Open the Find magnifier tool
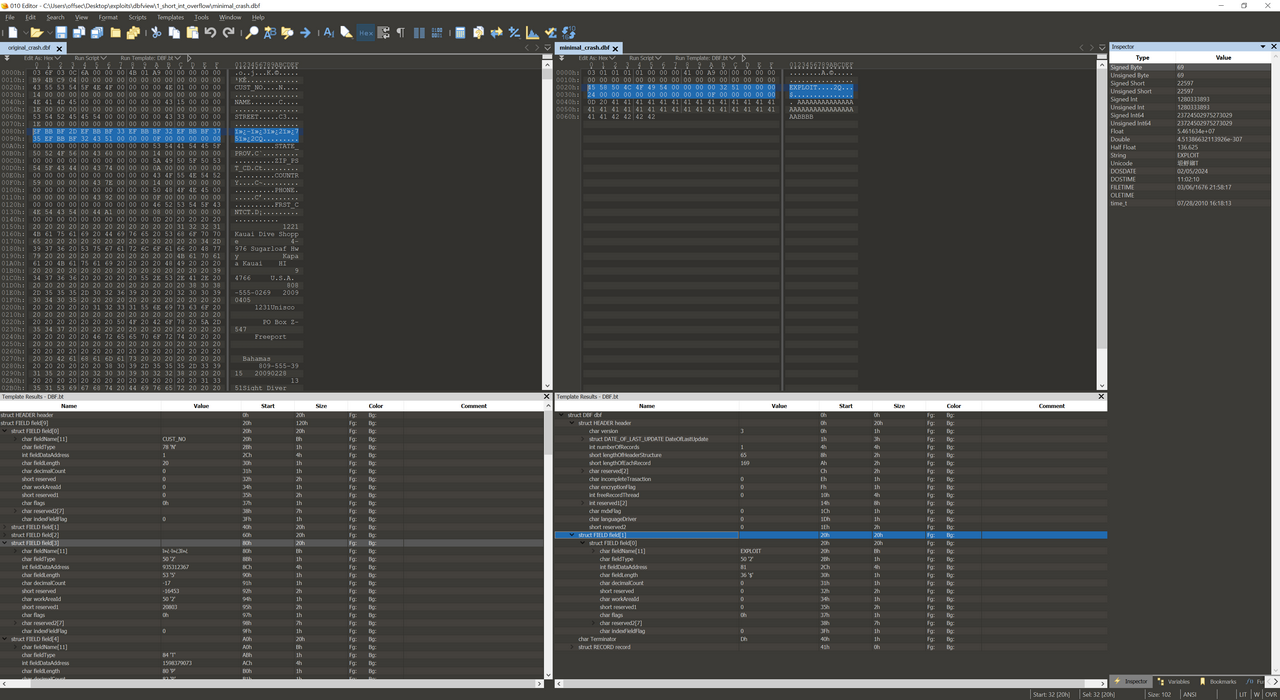Image resolution: width=1280 pixels, height=700 pixels. (x=252, y=33)
